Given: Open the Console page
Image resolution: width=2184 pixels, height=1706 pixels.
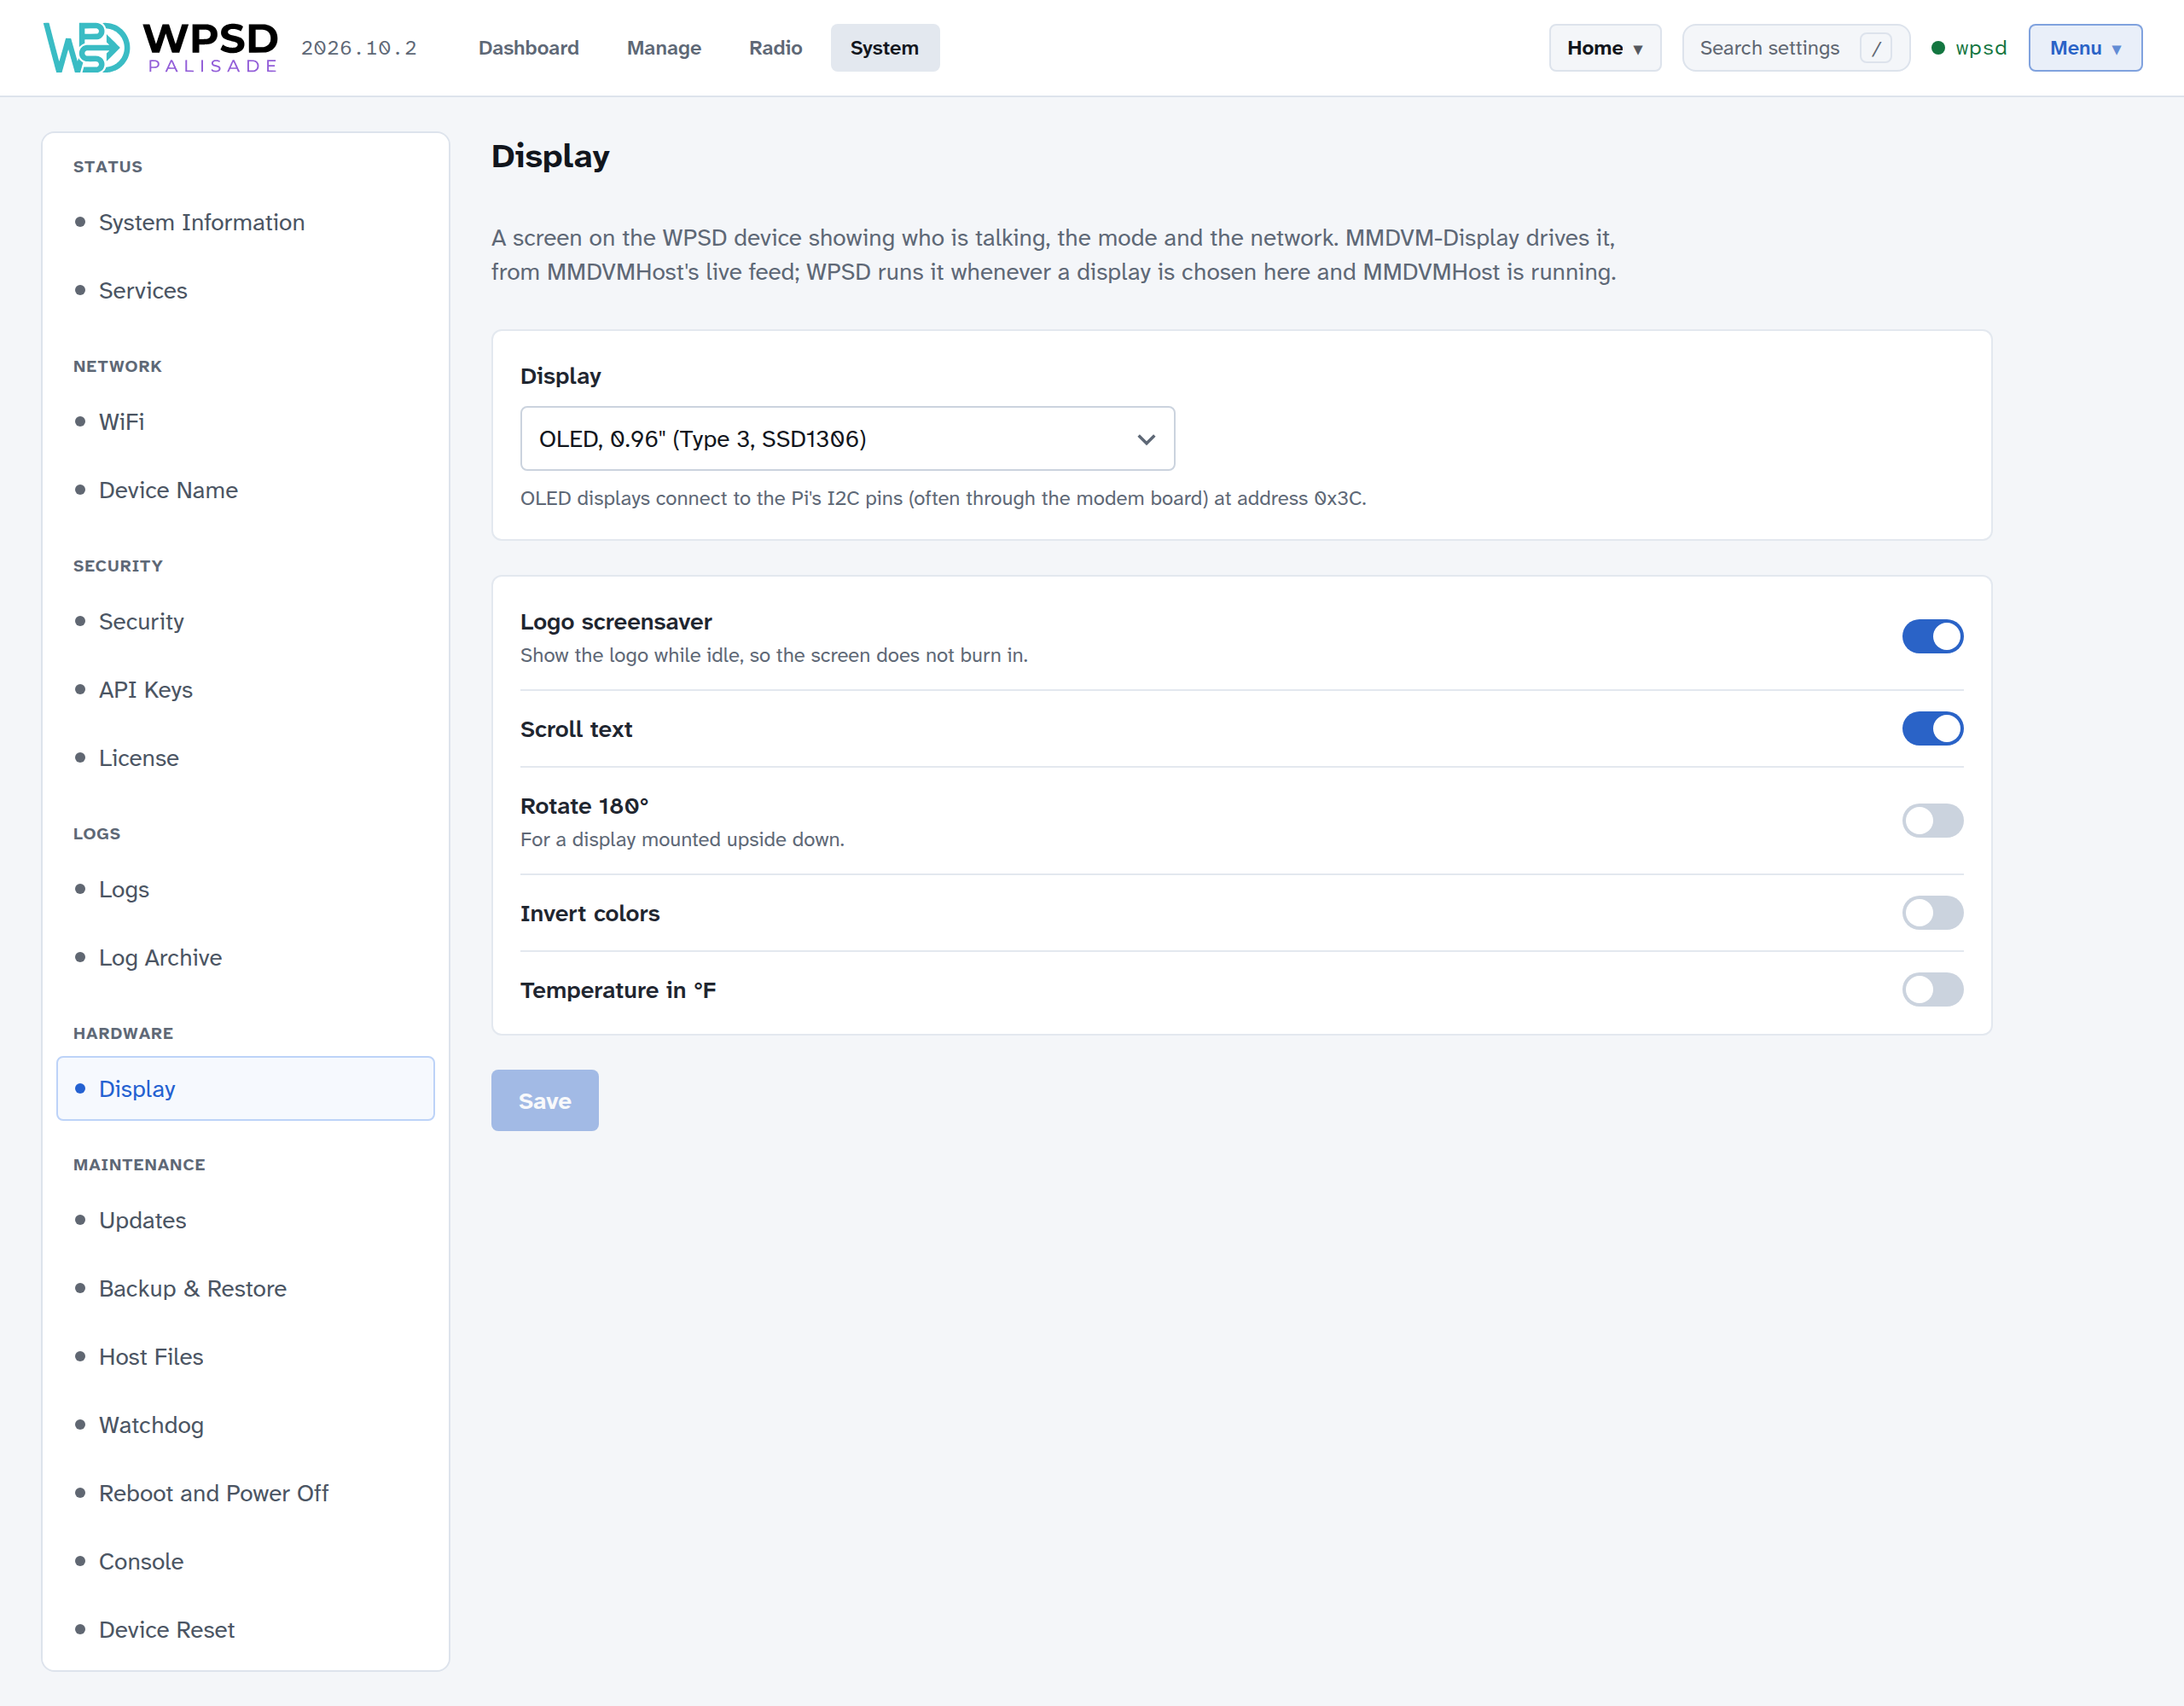Looking at the screenshot, I should click(245, 1562).
